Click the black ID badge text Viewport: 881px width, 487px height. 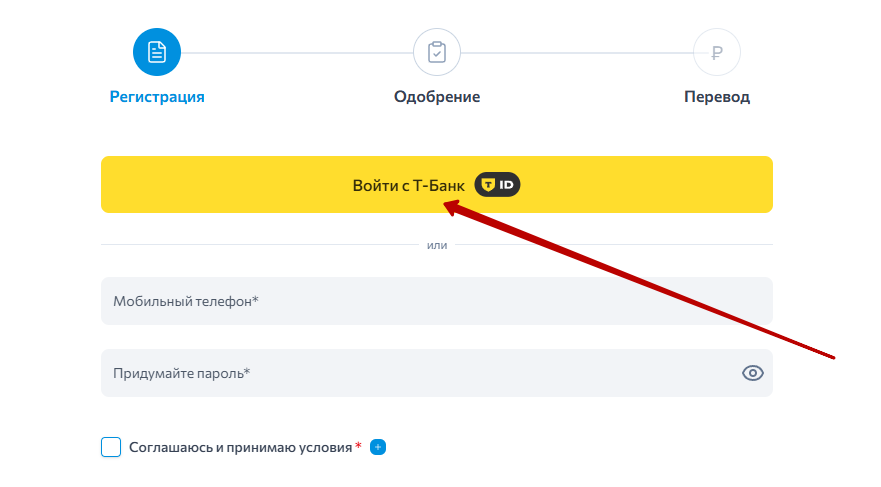pos(506,185)
